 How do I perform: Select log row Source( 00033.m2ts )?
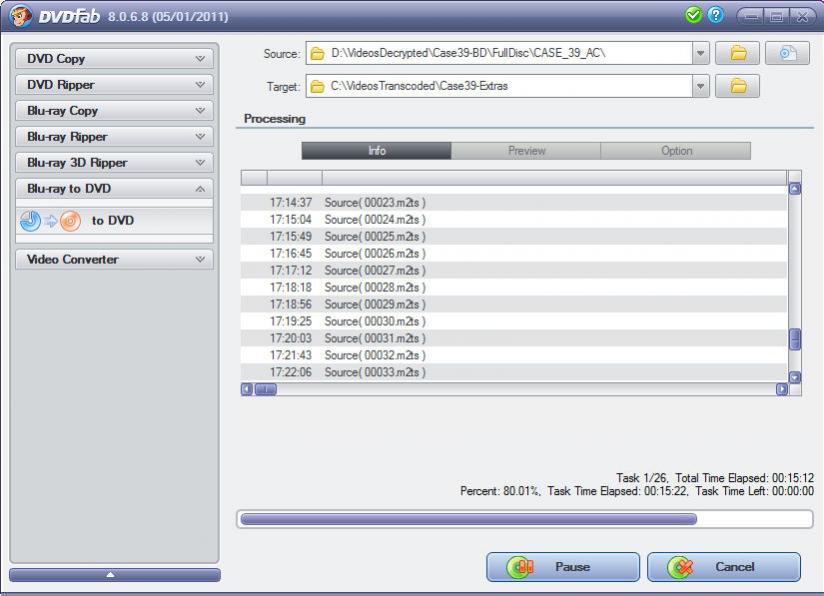(514, 372)
